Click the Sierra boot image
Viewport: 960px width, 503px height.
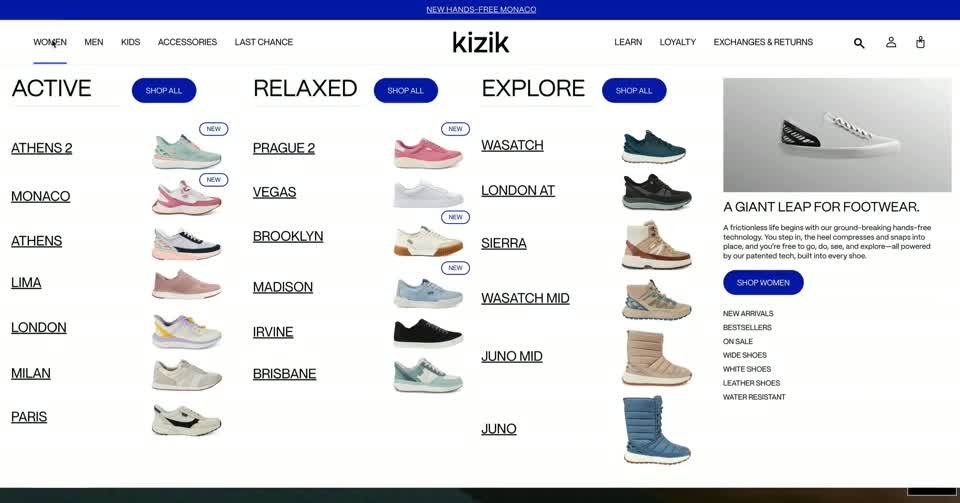tap(656, 245)
